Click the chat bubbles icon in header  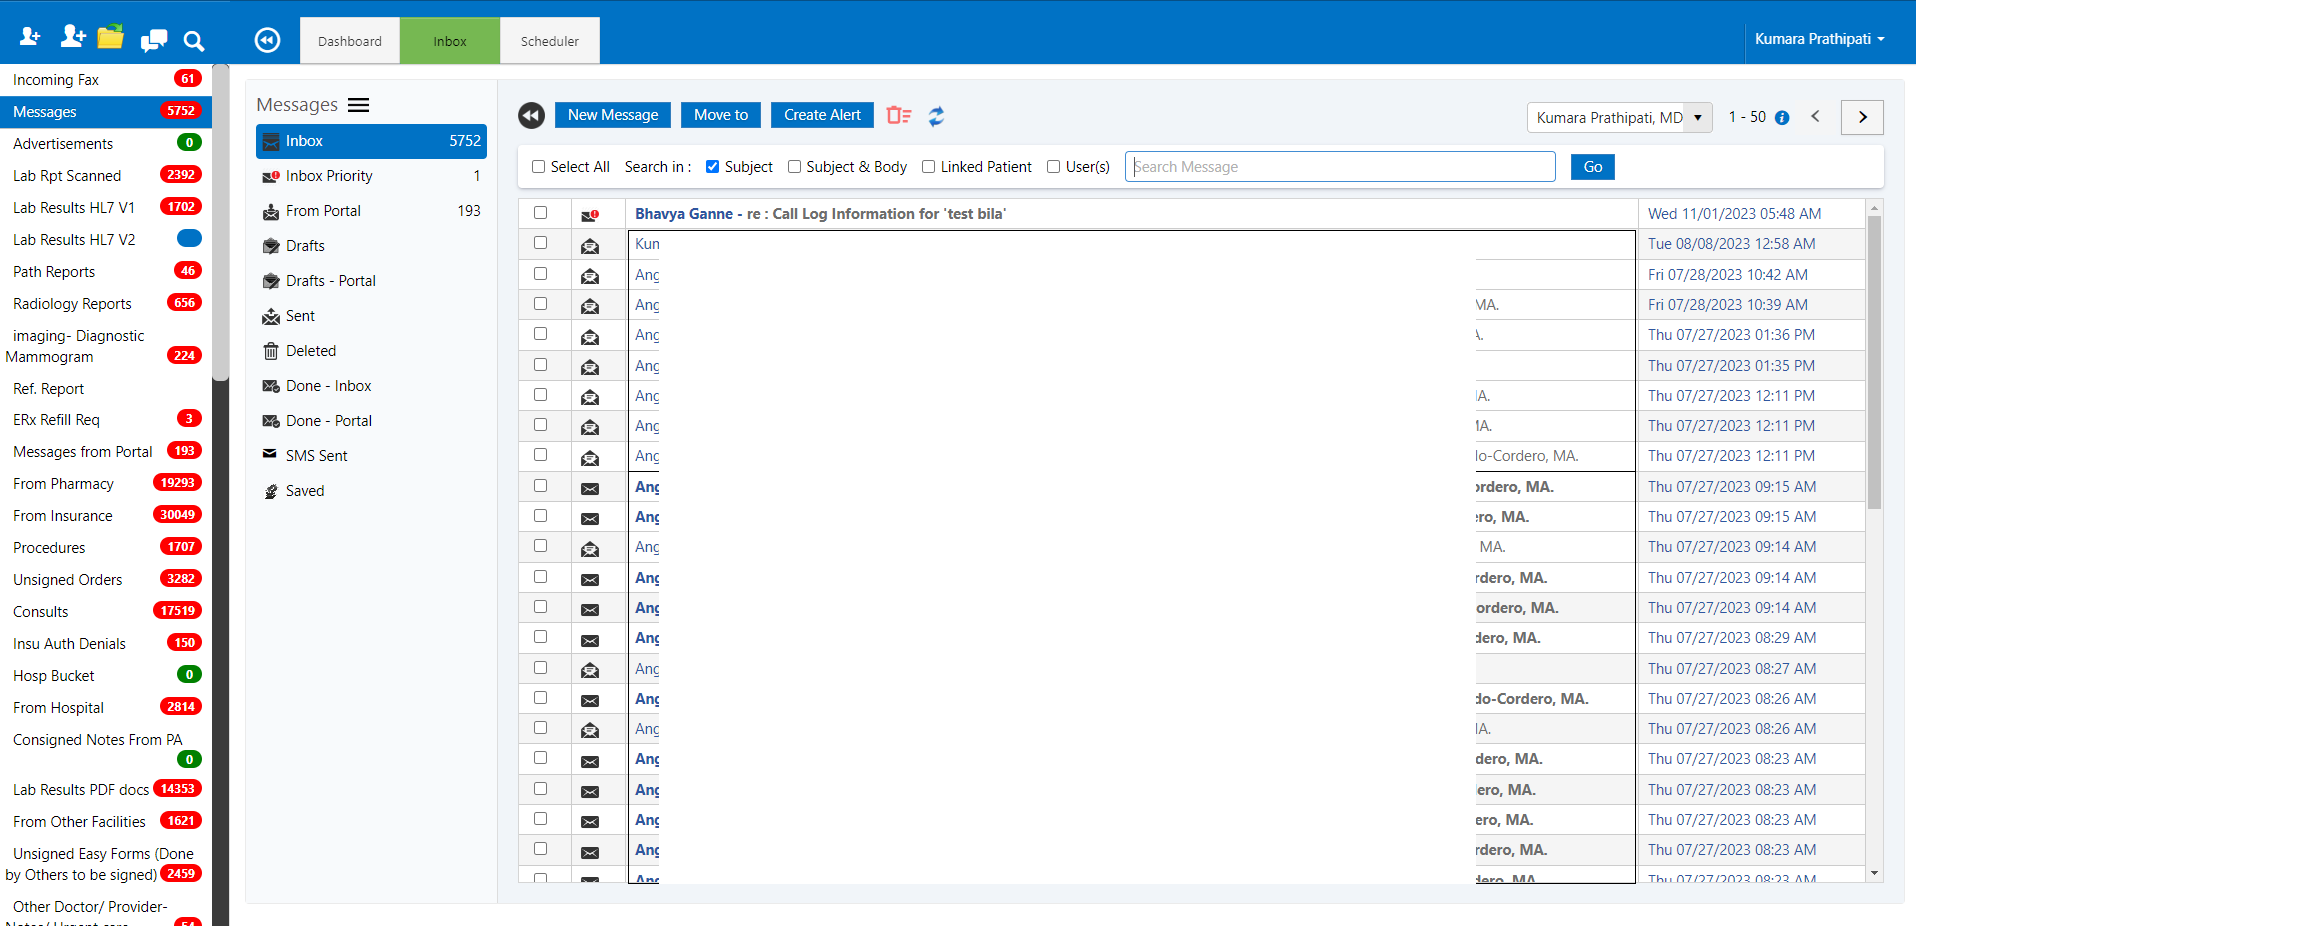(x=153, y=40)
